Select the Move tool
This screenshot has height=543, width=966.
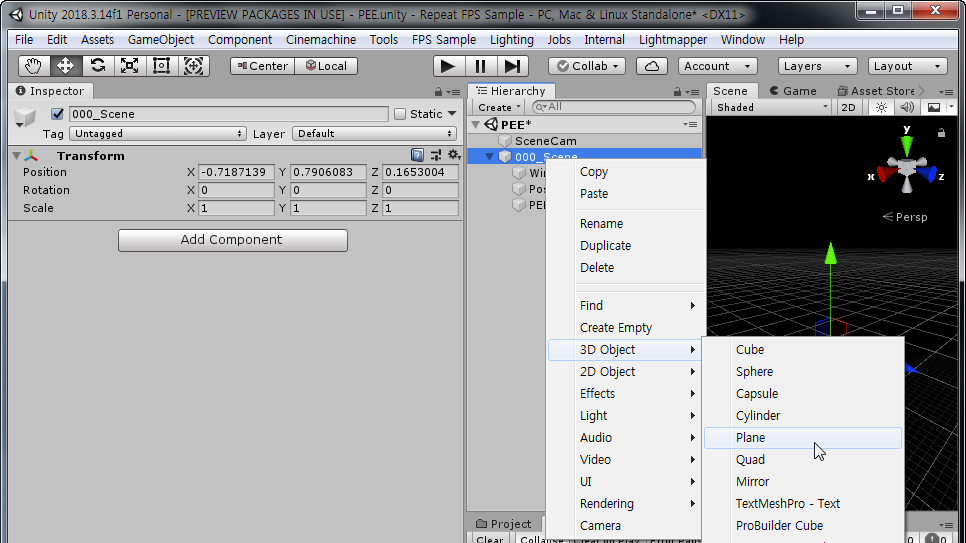click(x=65, y=66)
